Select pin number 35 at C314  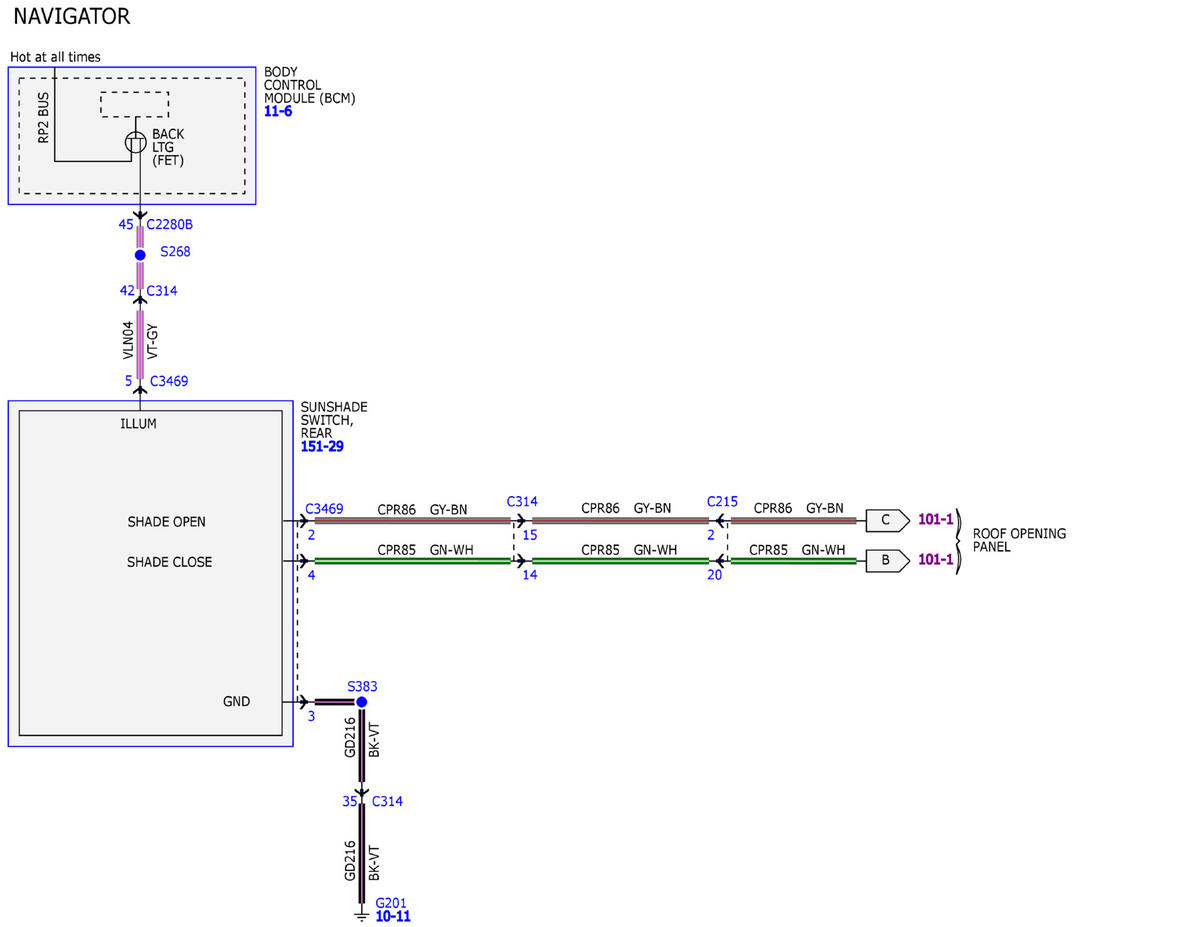(350, 802)
